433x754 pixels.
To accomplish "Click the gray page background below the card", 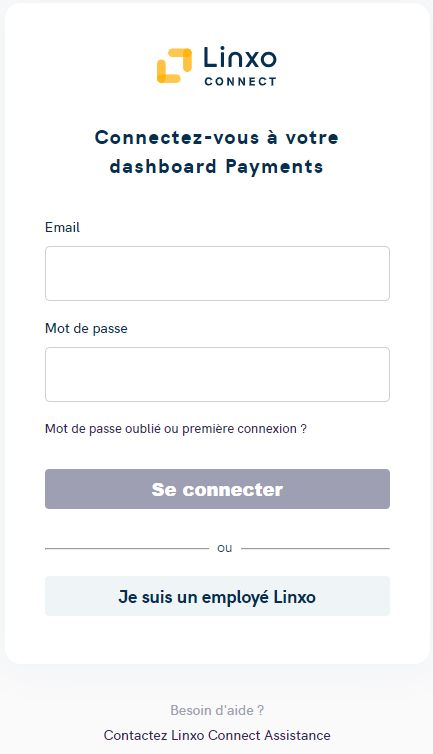I will click(58, 712).
